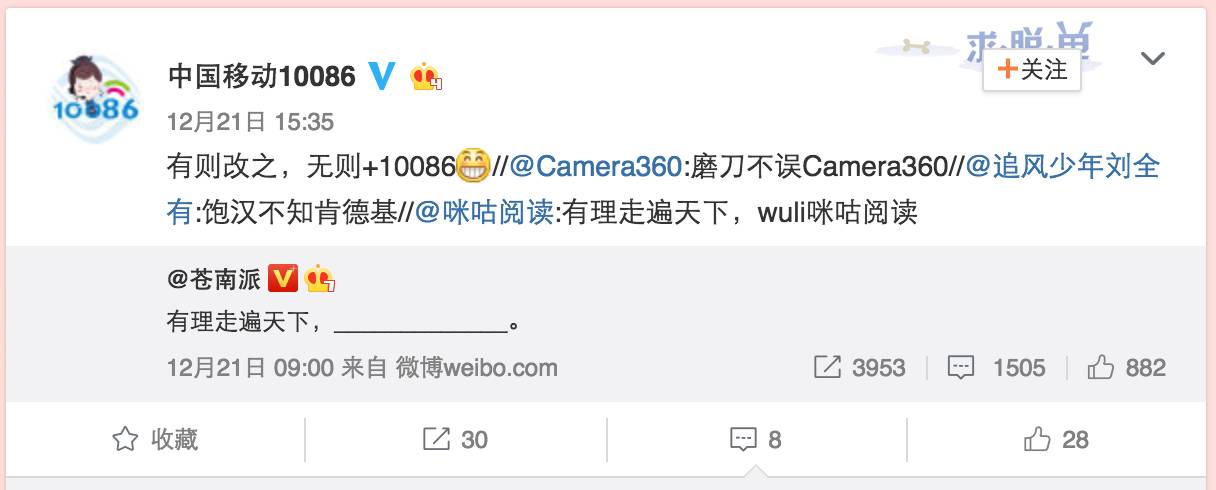This screenshot has height=490, width=1216.
Task: Click the crown membership icon beside 中国移动10086
Action: pyautogui.click(x=427, y=76)
